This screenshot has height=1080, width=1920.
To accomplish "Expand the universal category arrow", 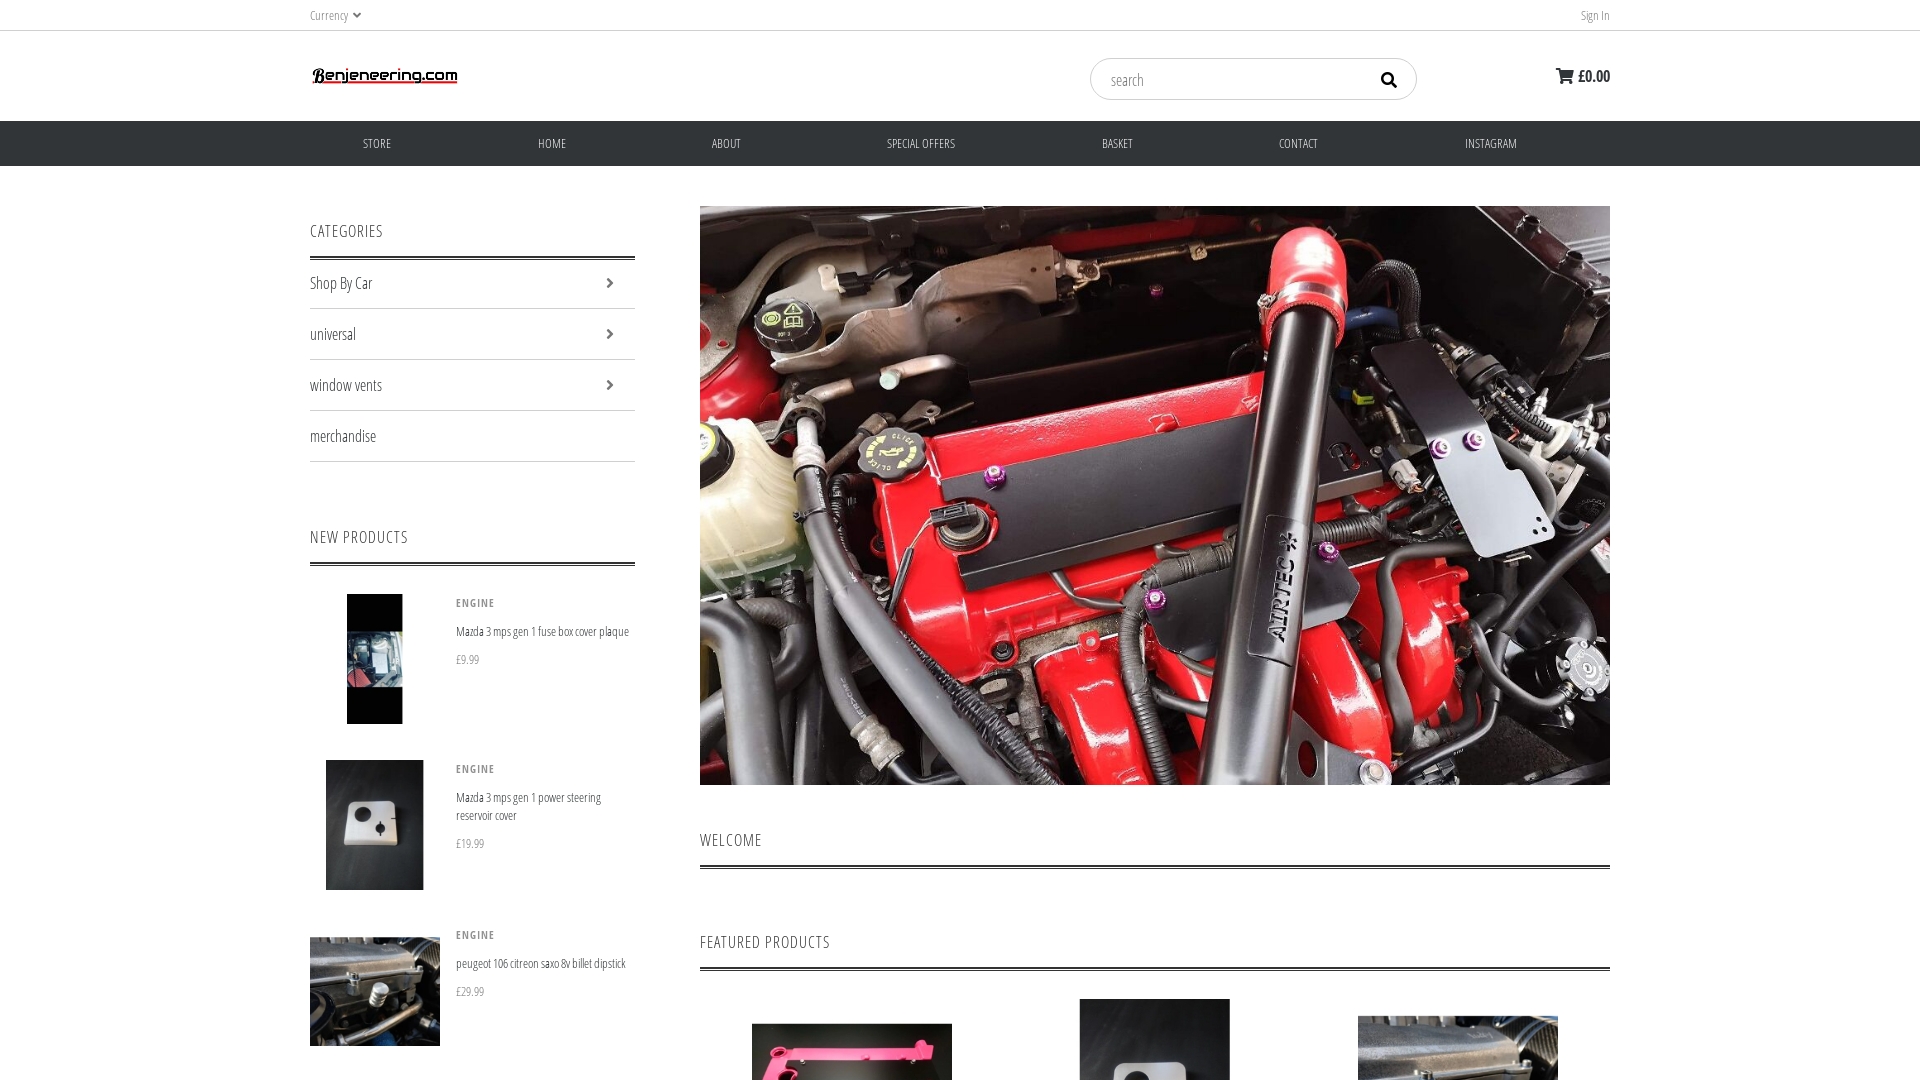I will click(609, 334).
